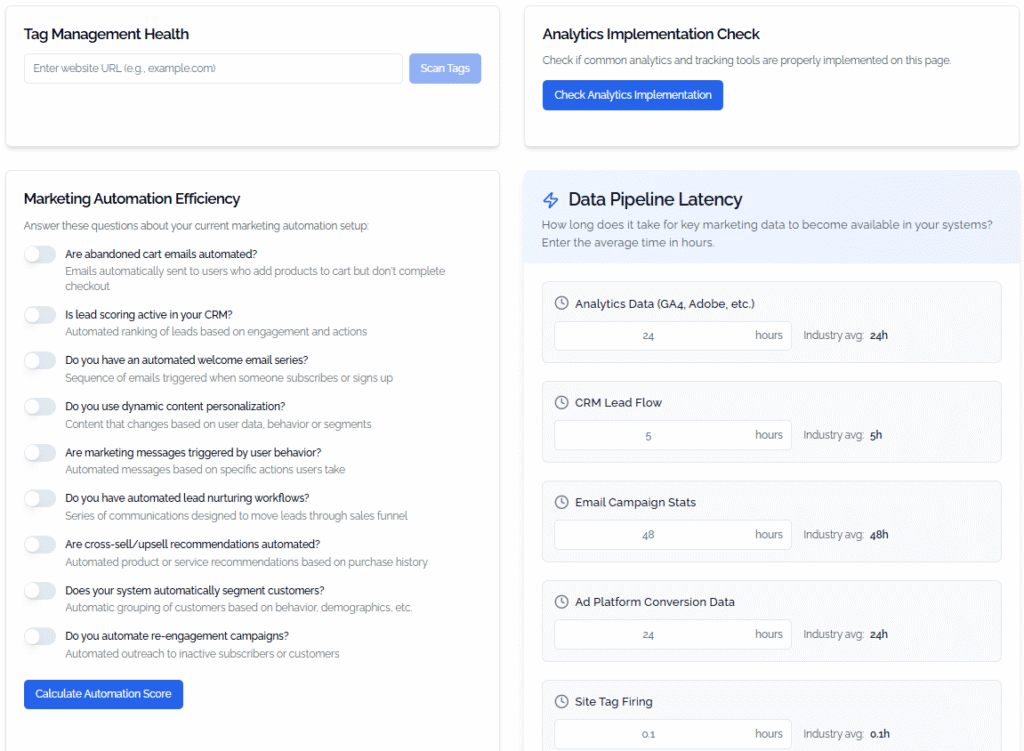Click the Site Tag Firing hours input
1024x751 pixels.
pyautogui.click(x=673, y=734)
